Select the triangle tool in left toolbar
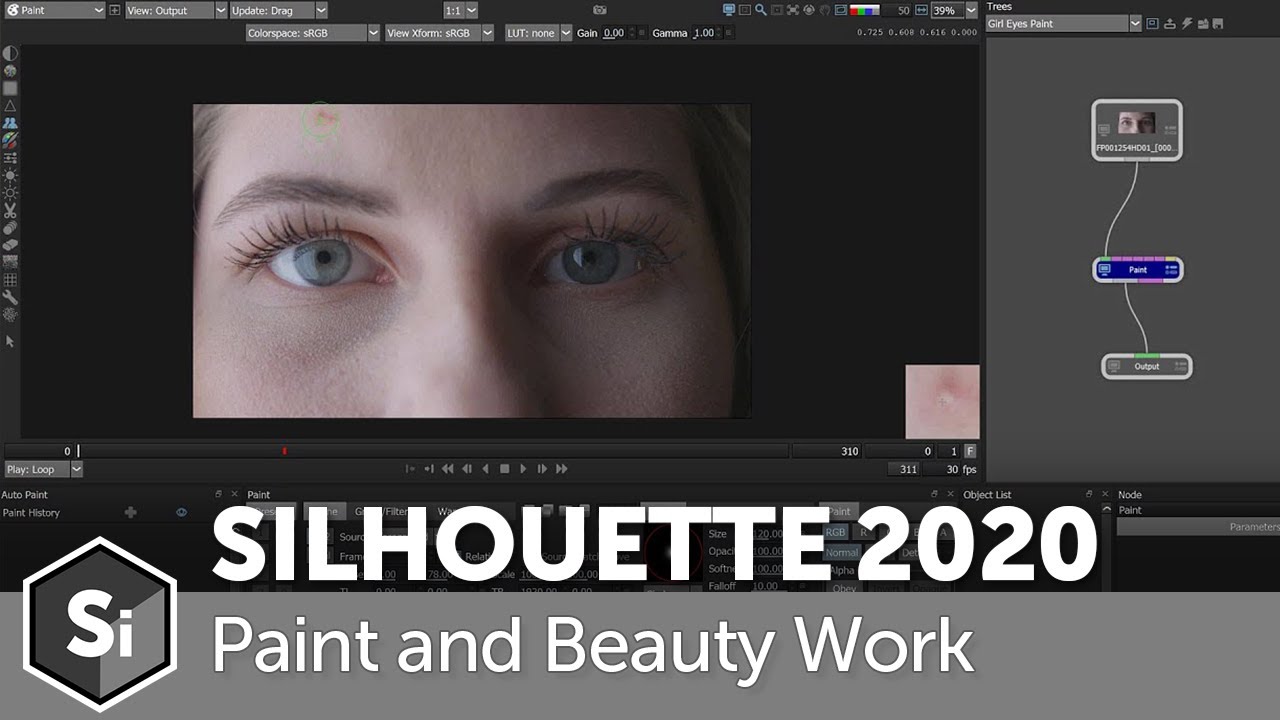This screenshot has width=1280, height=720. (x=10, y=105)
